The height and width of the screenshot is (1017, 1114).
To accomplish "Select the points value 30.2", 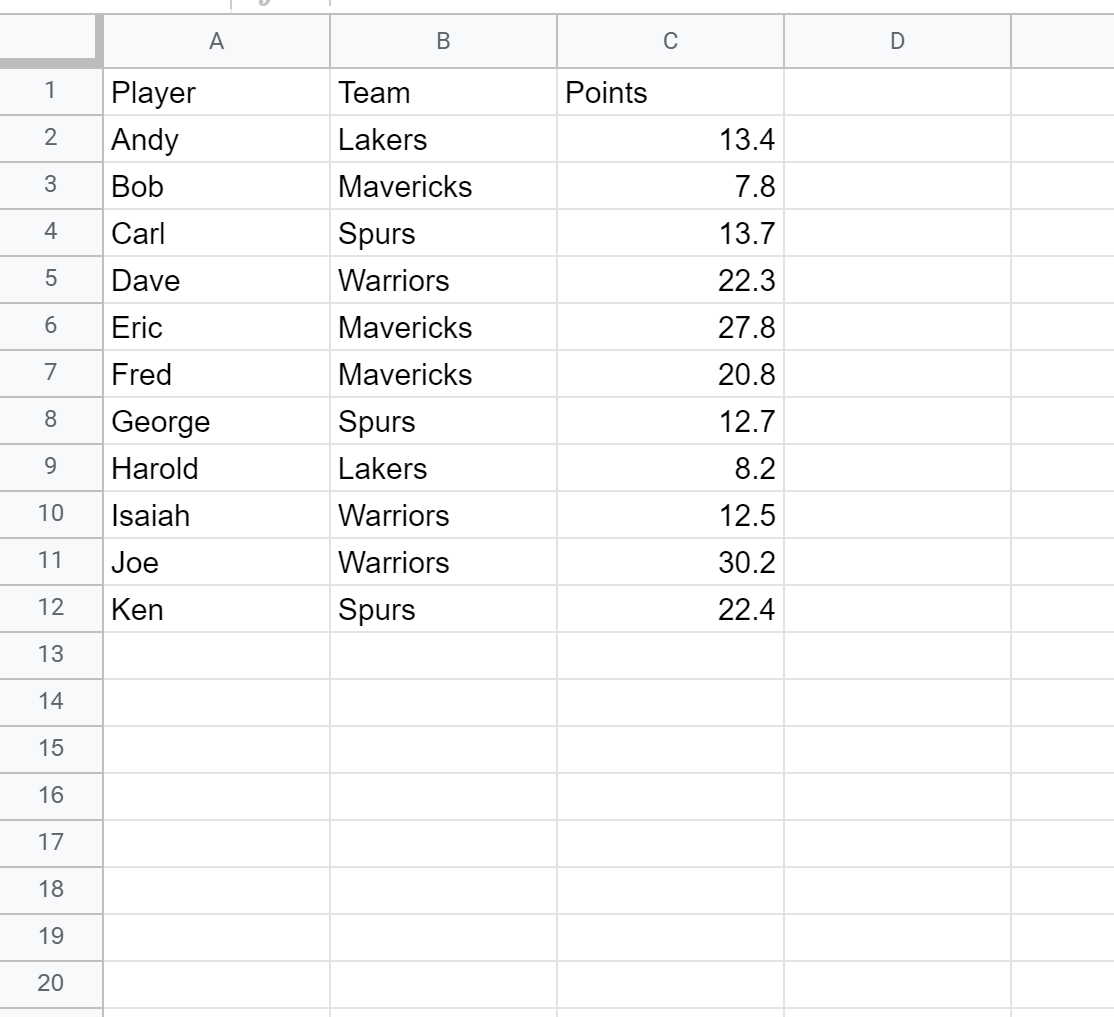I will pyautogui.click(x=670, y=562).
